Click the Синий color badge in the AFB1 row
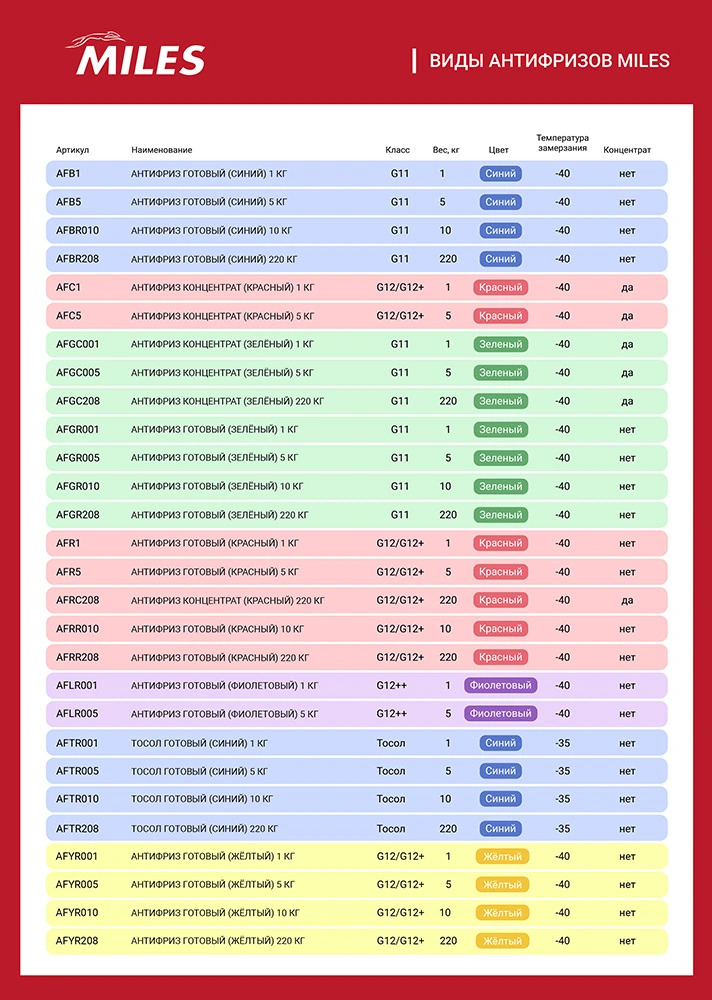 [x=500, y=174]
